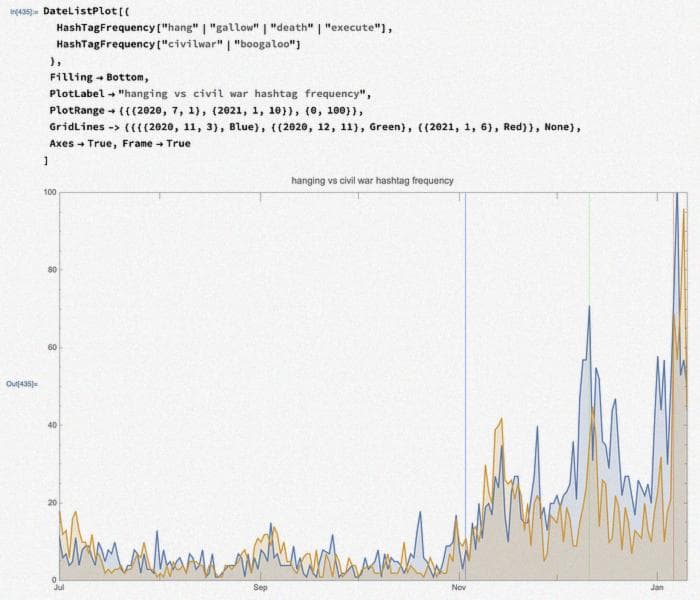Screen dimensions: 700x600
Task: Click the Axes option name
Action: click(x=62, y=143)
